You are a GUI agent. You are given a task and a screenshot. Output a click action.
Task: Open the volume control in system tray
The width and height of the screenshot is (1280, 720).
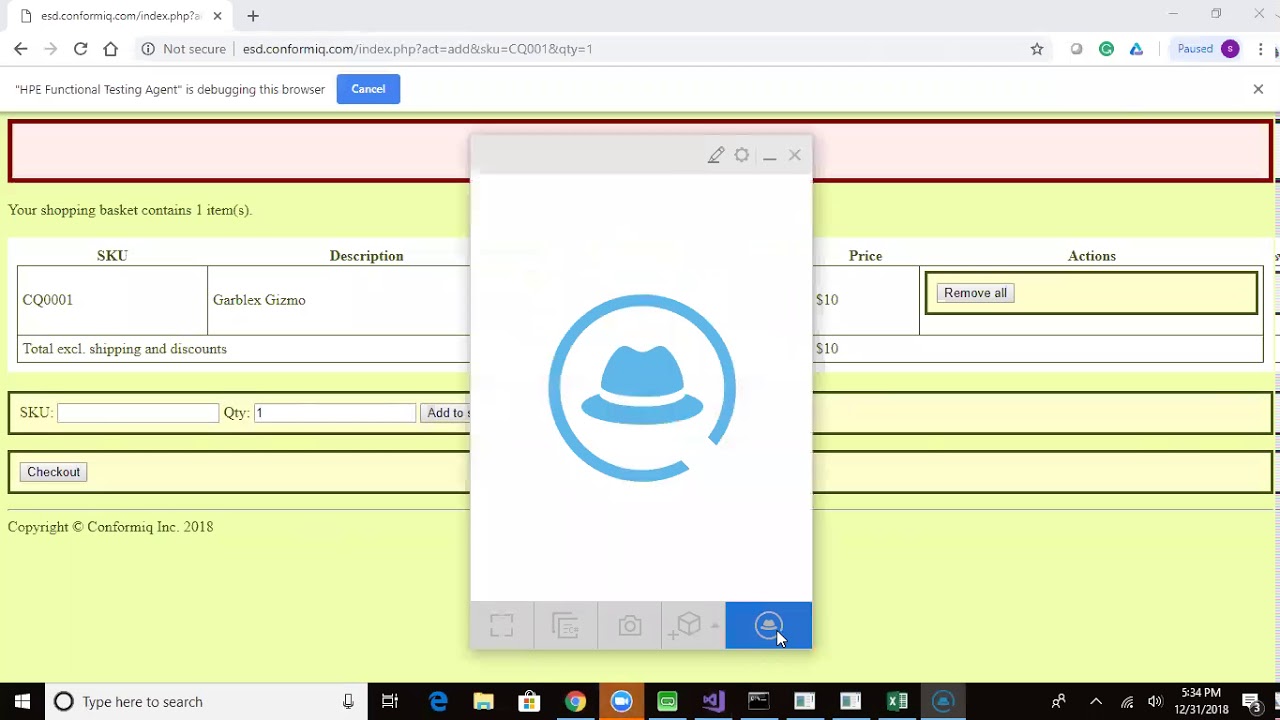point(1155,701)
